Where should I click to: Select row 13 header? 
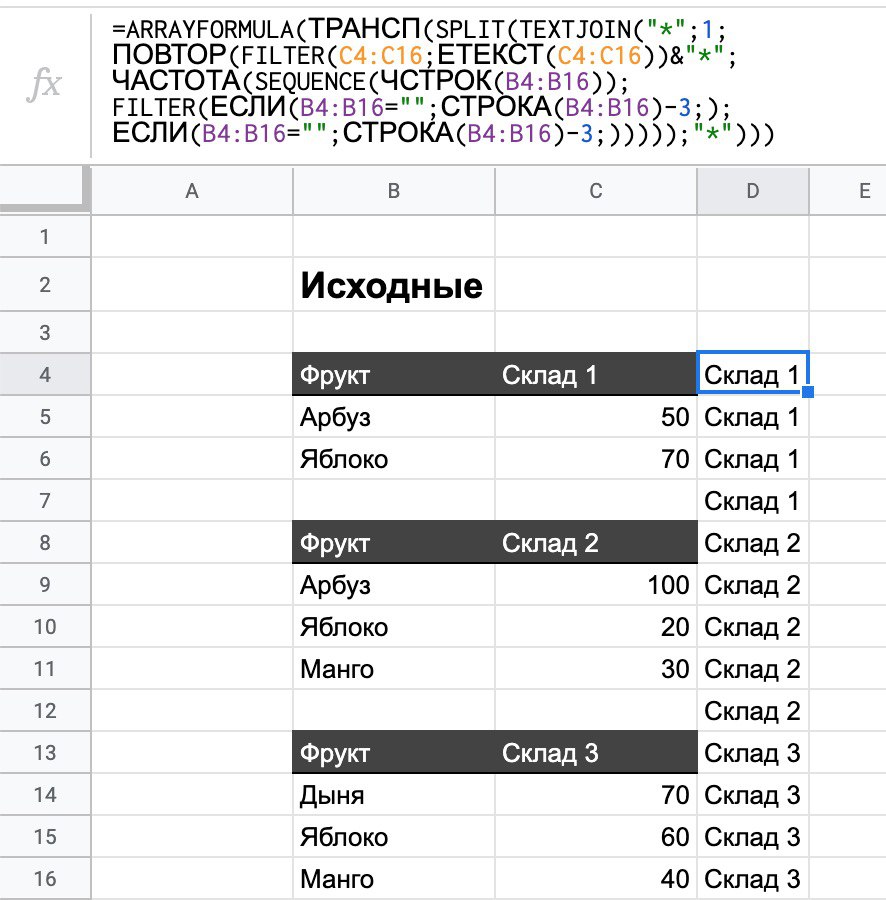tap(45, 752)
